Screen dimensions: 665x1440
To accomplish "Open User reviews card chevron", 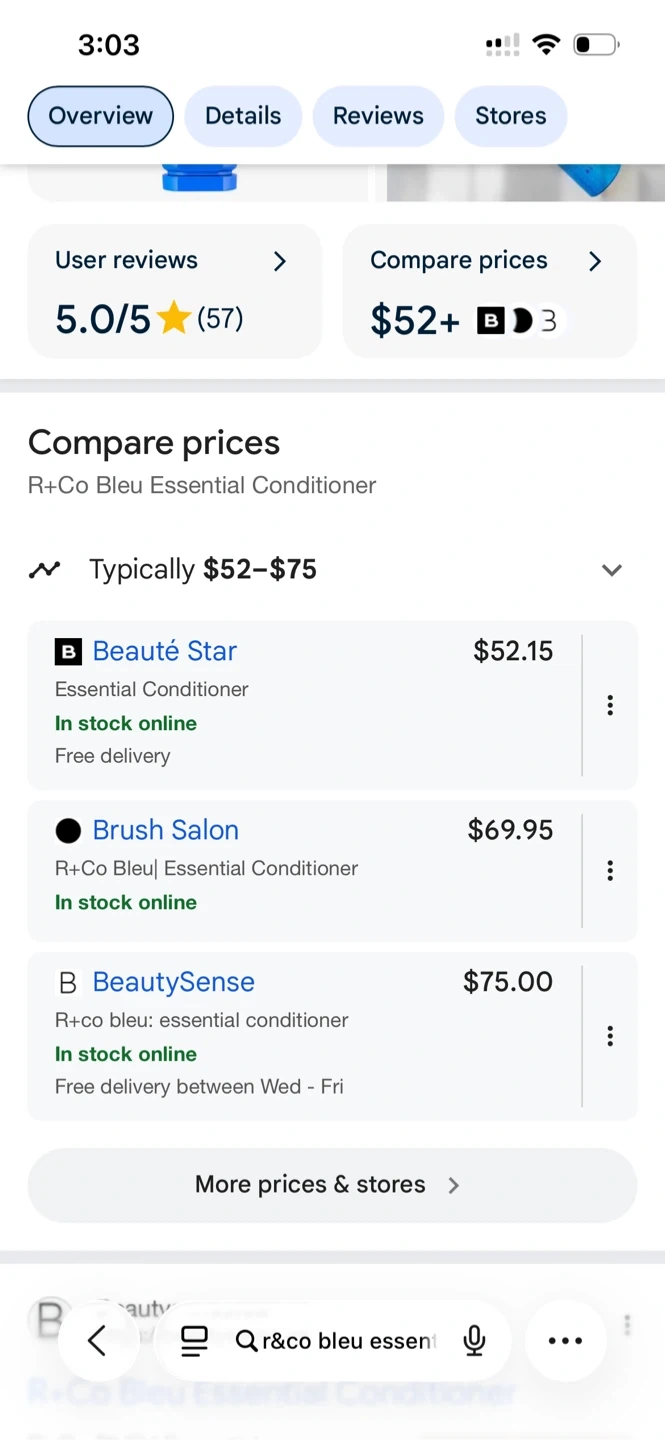I will coord(280,261).
